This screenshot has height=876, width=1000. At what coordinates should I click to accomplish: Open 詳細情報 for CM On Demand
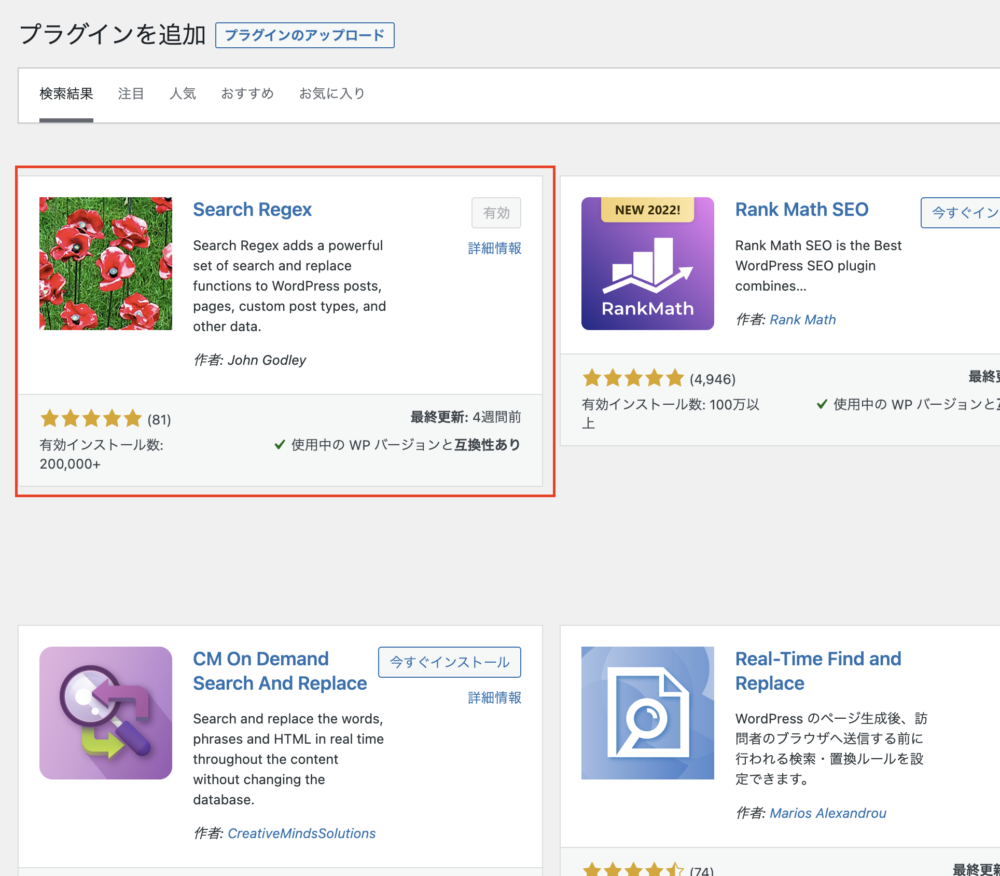tap(495, 697)
